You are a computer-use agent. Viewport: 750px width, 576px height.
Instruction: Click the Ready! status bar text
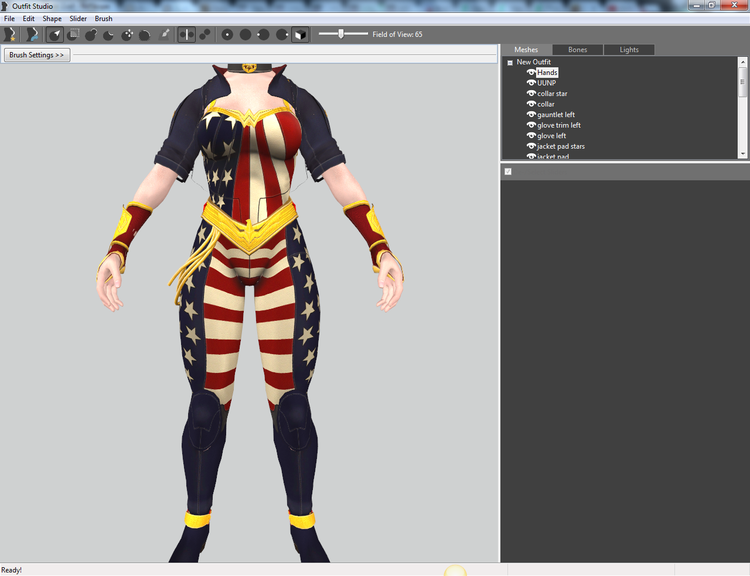click(x=11, y=570)
